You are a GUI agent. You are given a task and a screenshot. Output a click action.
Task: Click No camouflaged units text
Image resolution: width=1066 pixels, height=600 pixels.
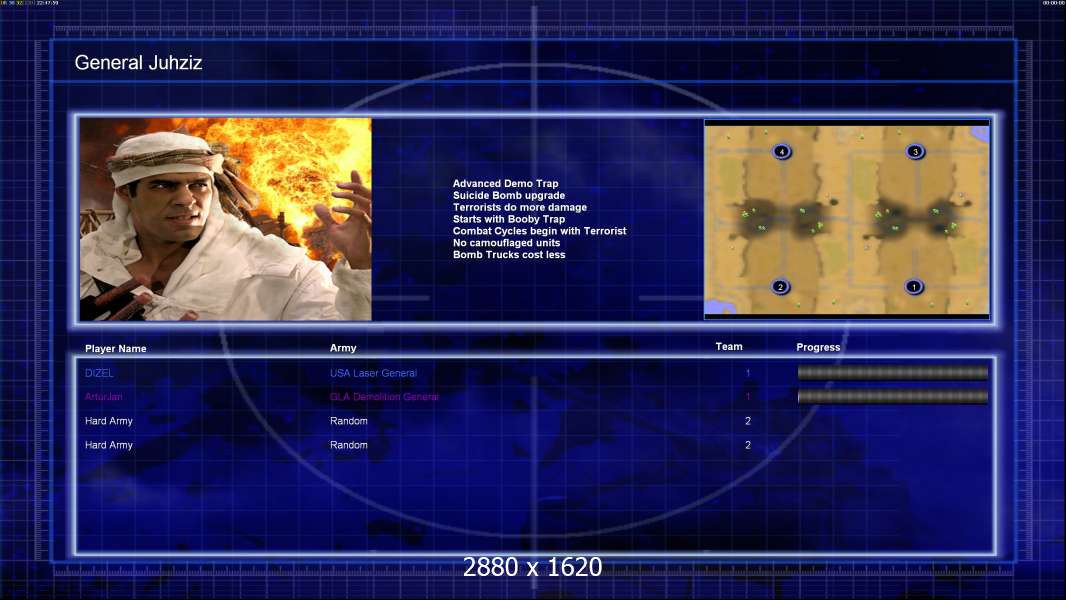pyautogui.click(x=506, y=243)
